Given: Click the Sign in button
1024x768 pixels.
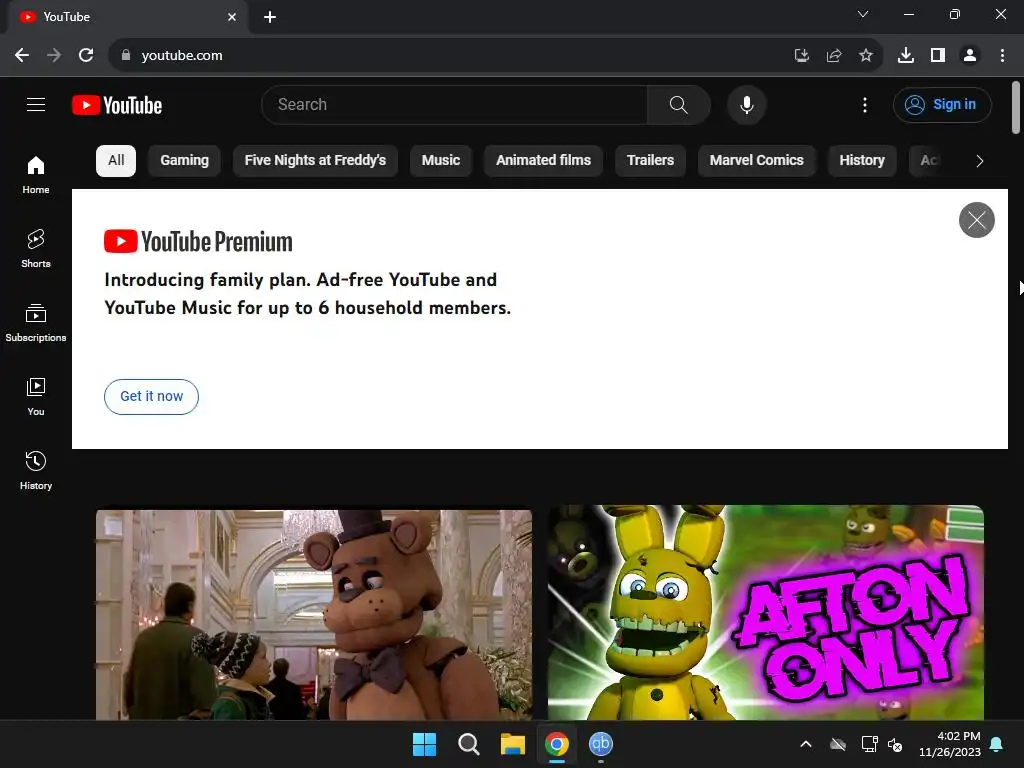Looking at the screenshot, I should tap(942, 104).
